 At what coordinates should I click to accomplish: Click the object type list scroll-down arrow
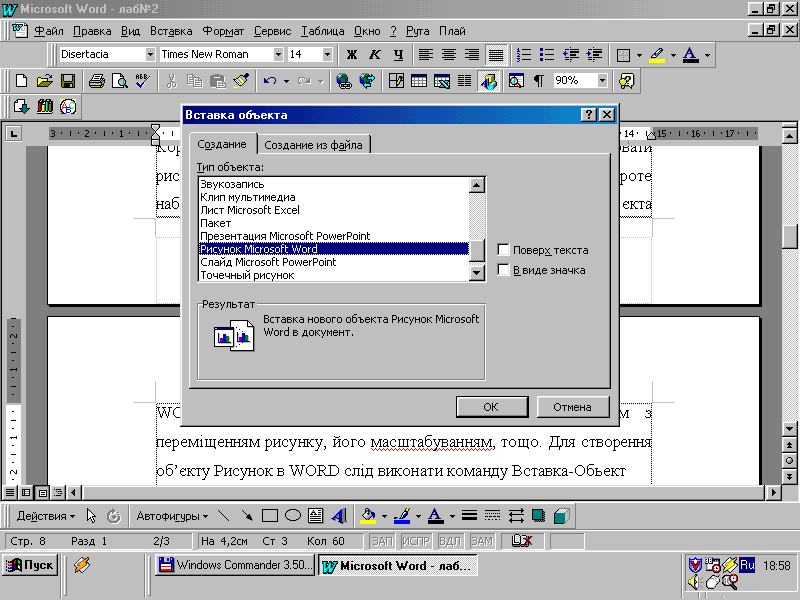point(477,272)
